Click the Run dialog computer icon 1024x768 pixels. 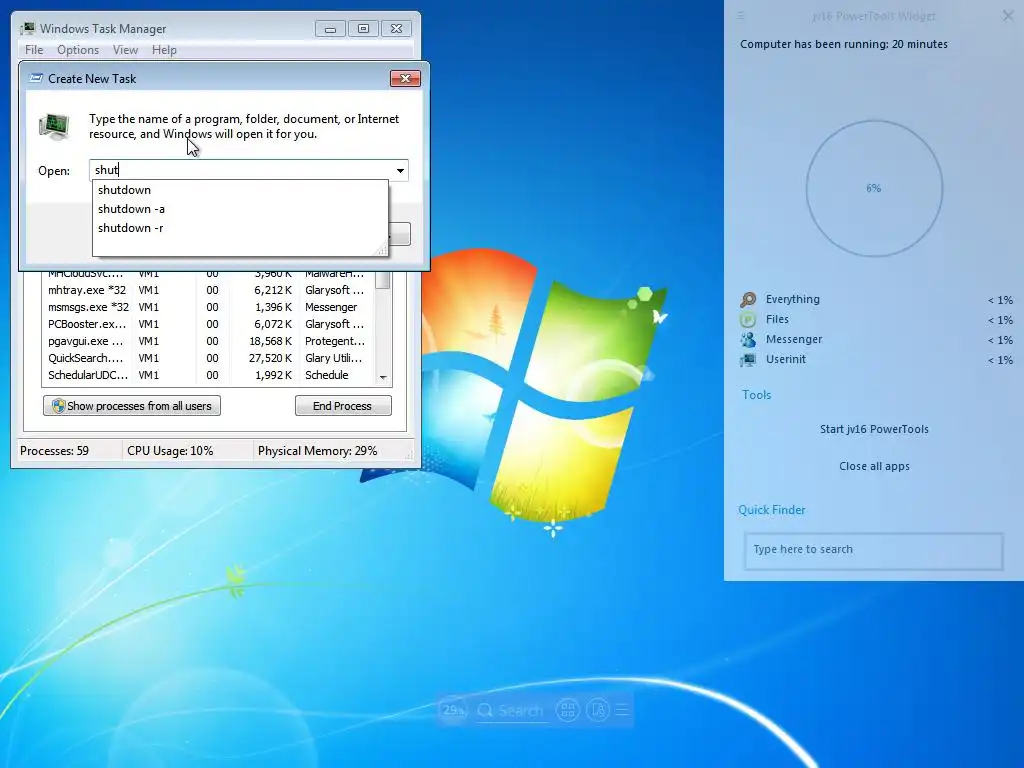pyautogui.click(x=54, y=127)
